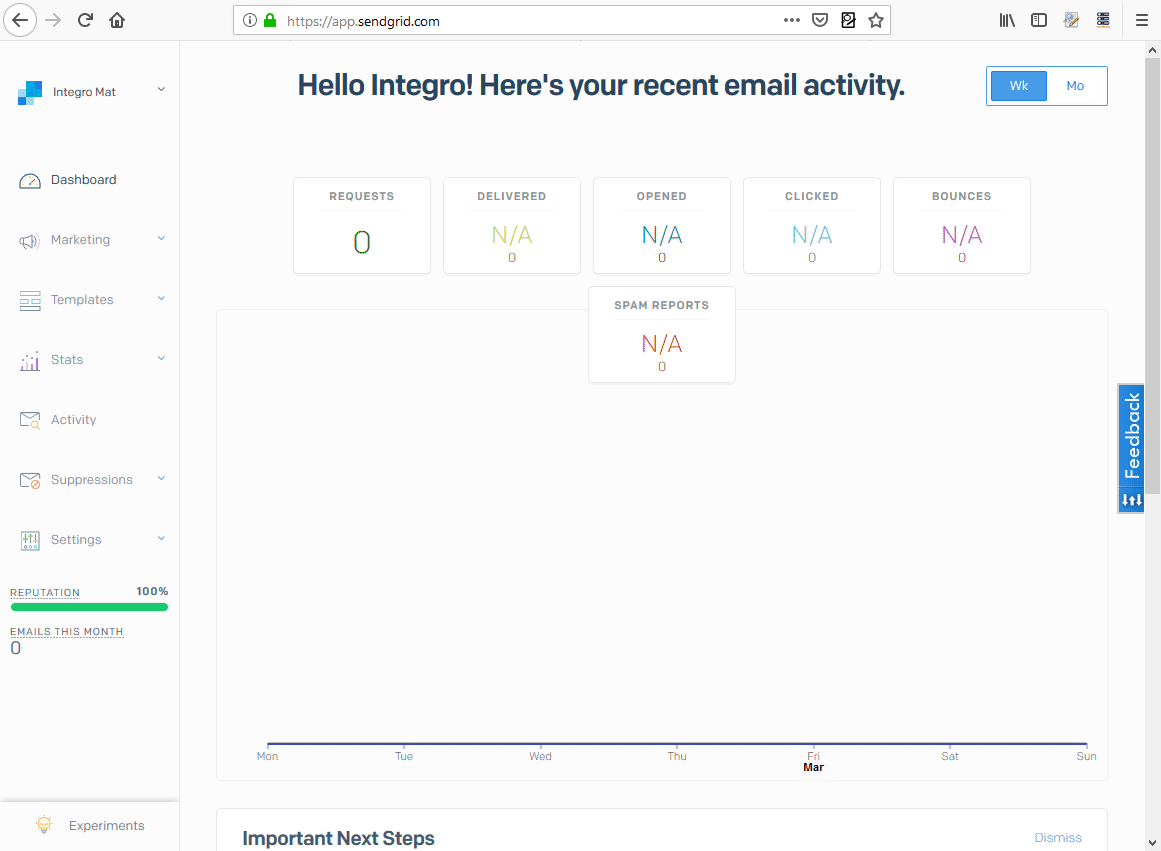Toggle the browser sidebar icon
The image size is (1161, 851).
click(x=1039, y=20)
